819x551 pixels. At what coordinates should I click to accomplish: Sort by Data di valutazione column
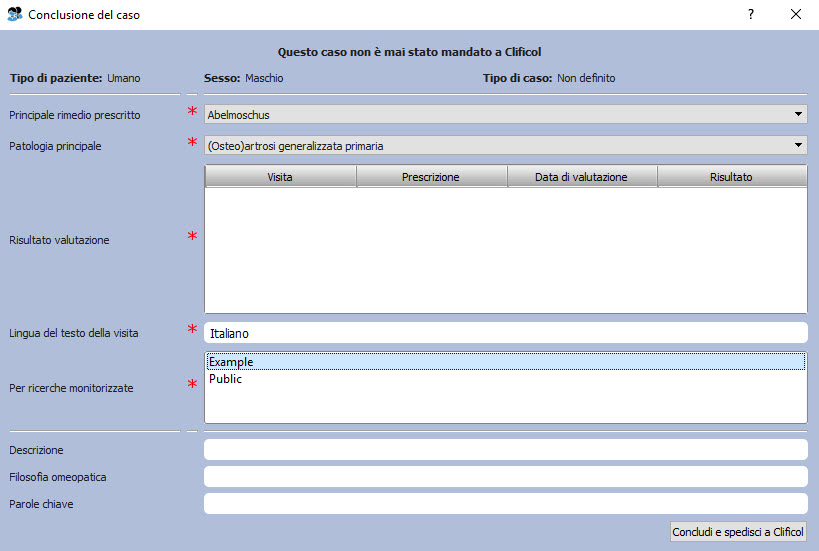click(x=581, y=177)
